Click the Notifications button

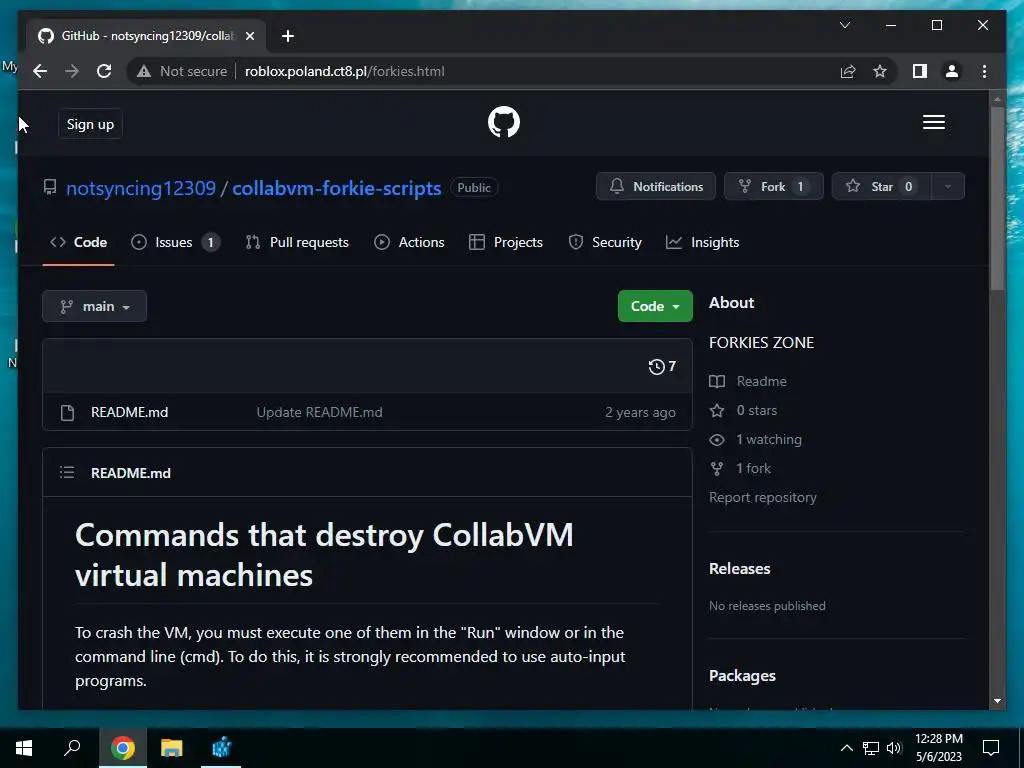pos(656,187)
